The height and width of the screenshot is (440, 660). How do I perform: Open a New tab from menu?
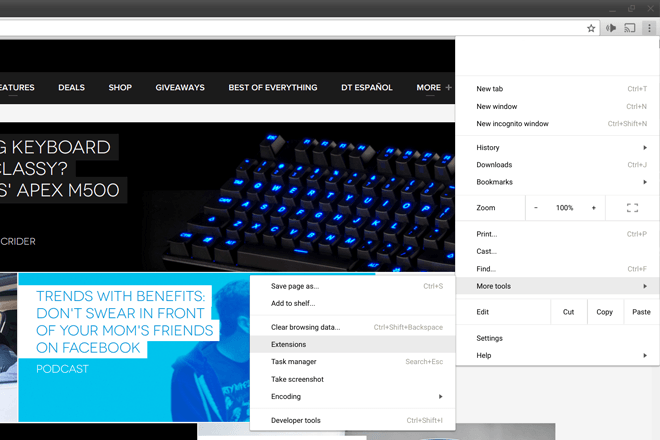click(557, 89)
